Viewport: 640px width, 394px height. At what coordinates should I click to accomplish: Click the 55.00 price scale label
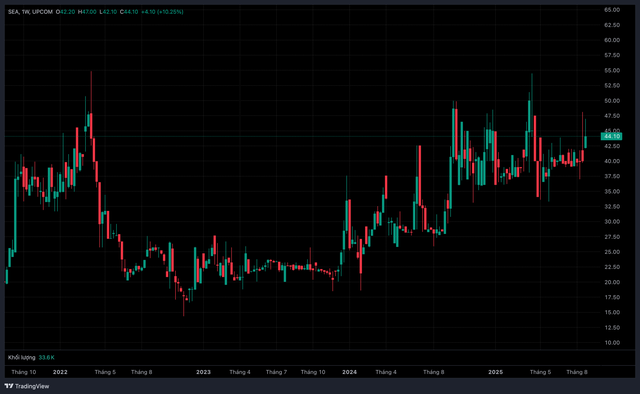pyautogui.click(x=612, y=70)
